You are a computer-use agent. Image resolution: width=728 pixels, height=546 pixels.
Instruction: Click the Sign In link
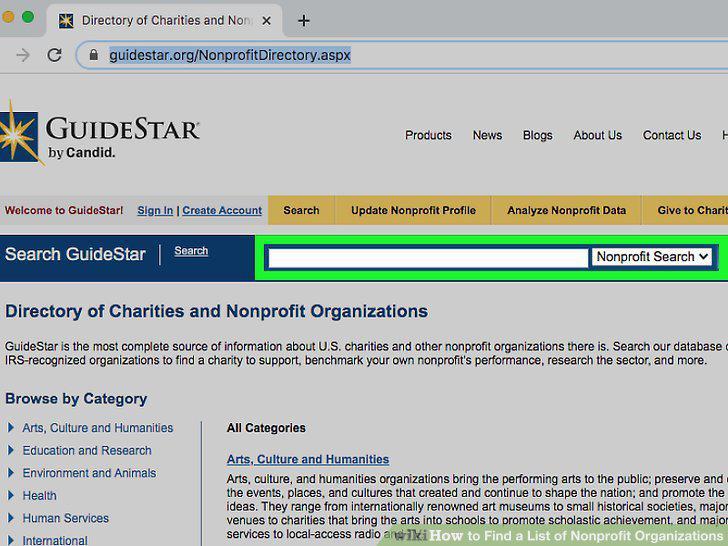click(x=155, y=210)
